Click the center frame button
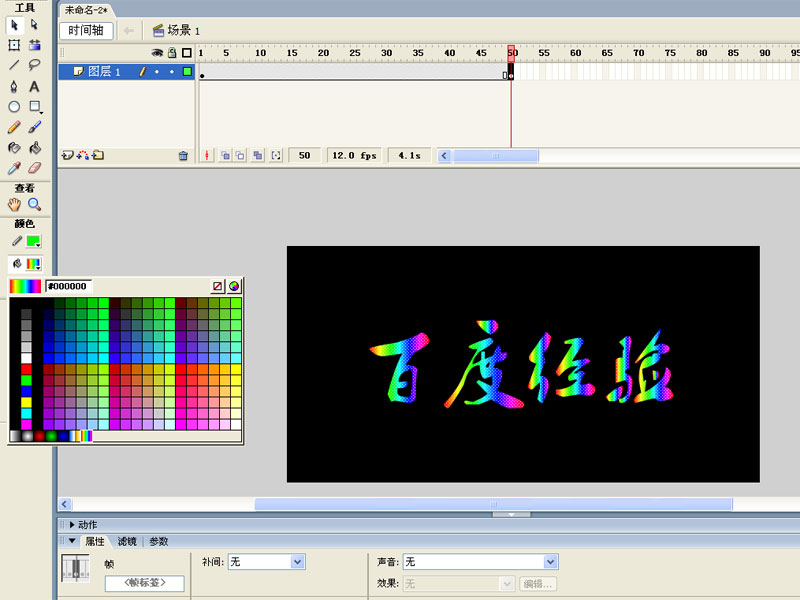The image size is (800, 600). tap(207, 155)
